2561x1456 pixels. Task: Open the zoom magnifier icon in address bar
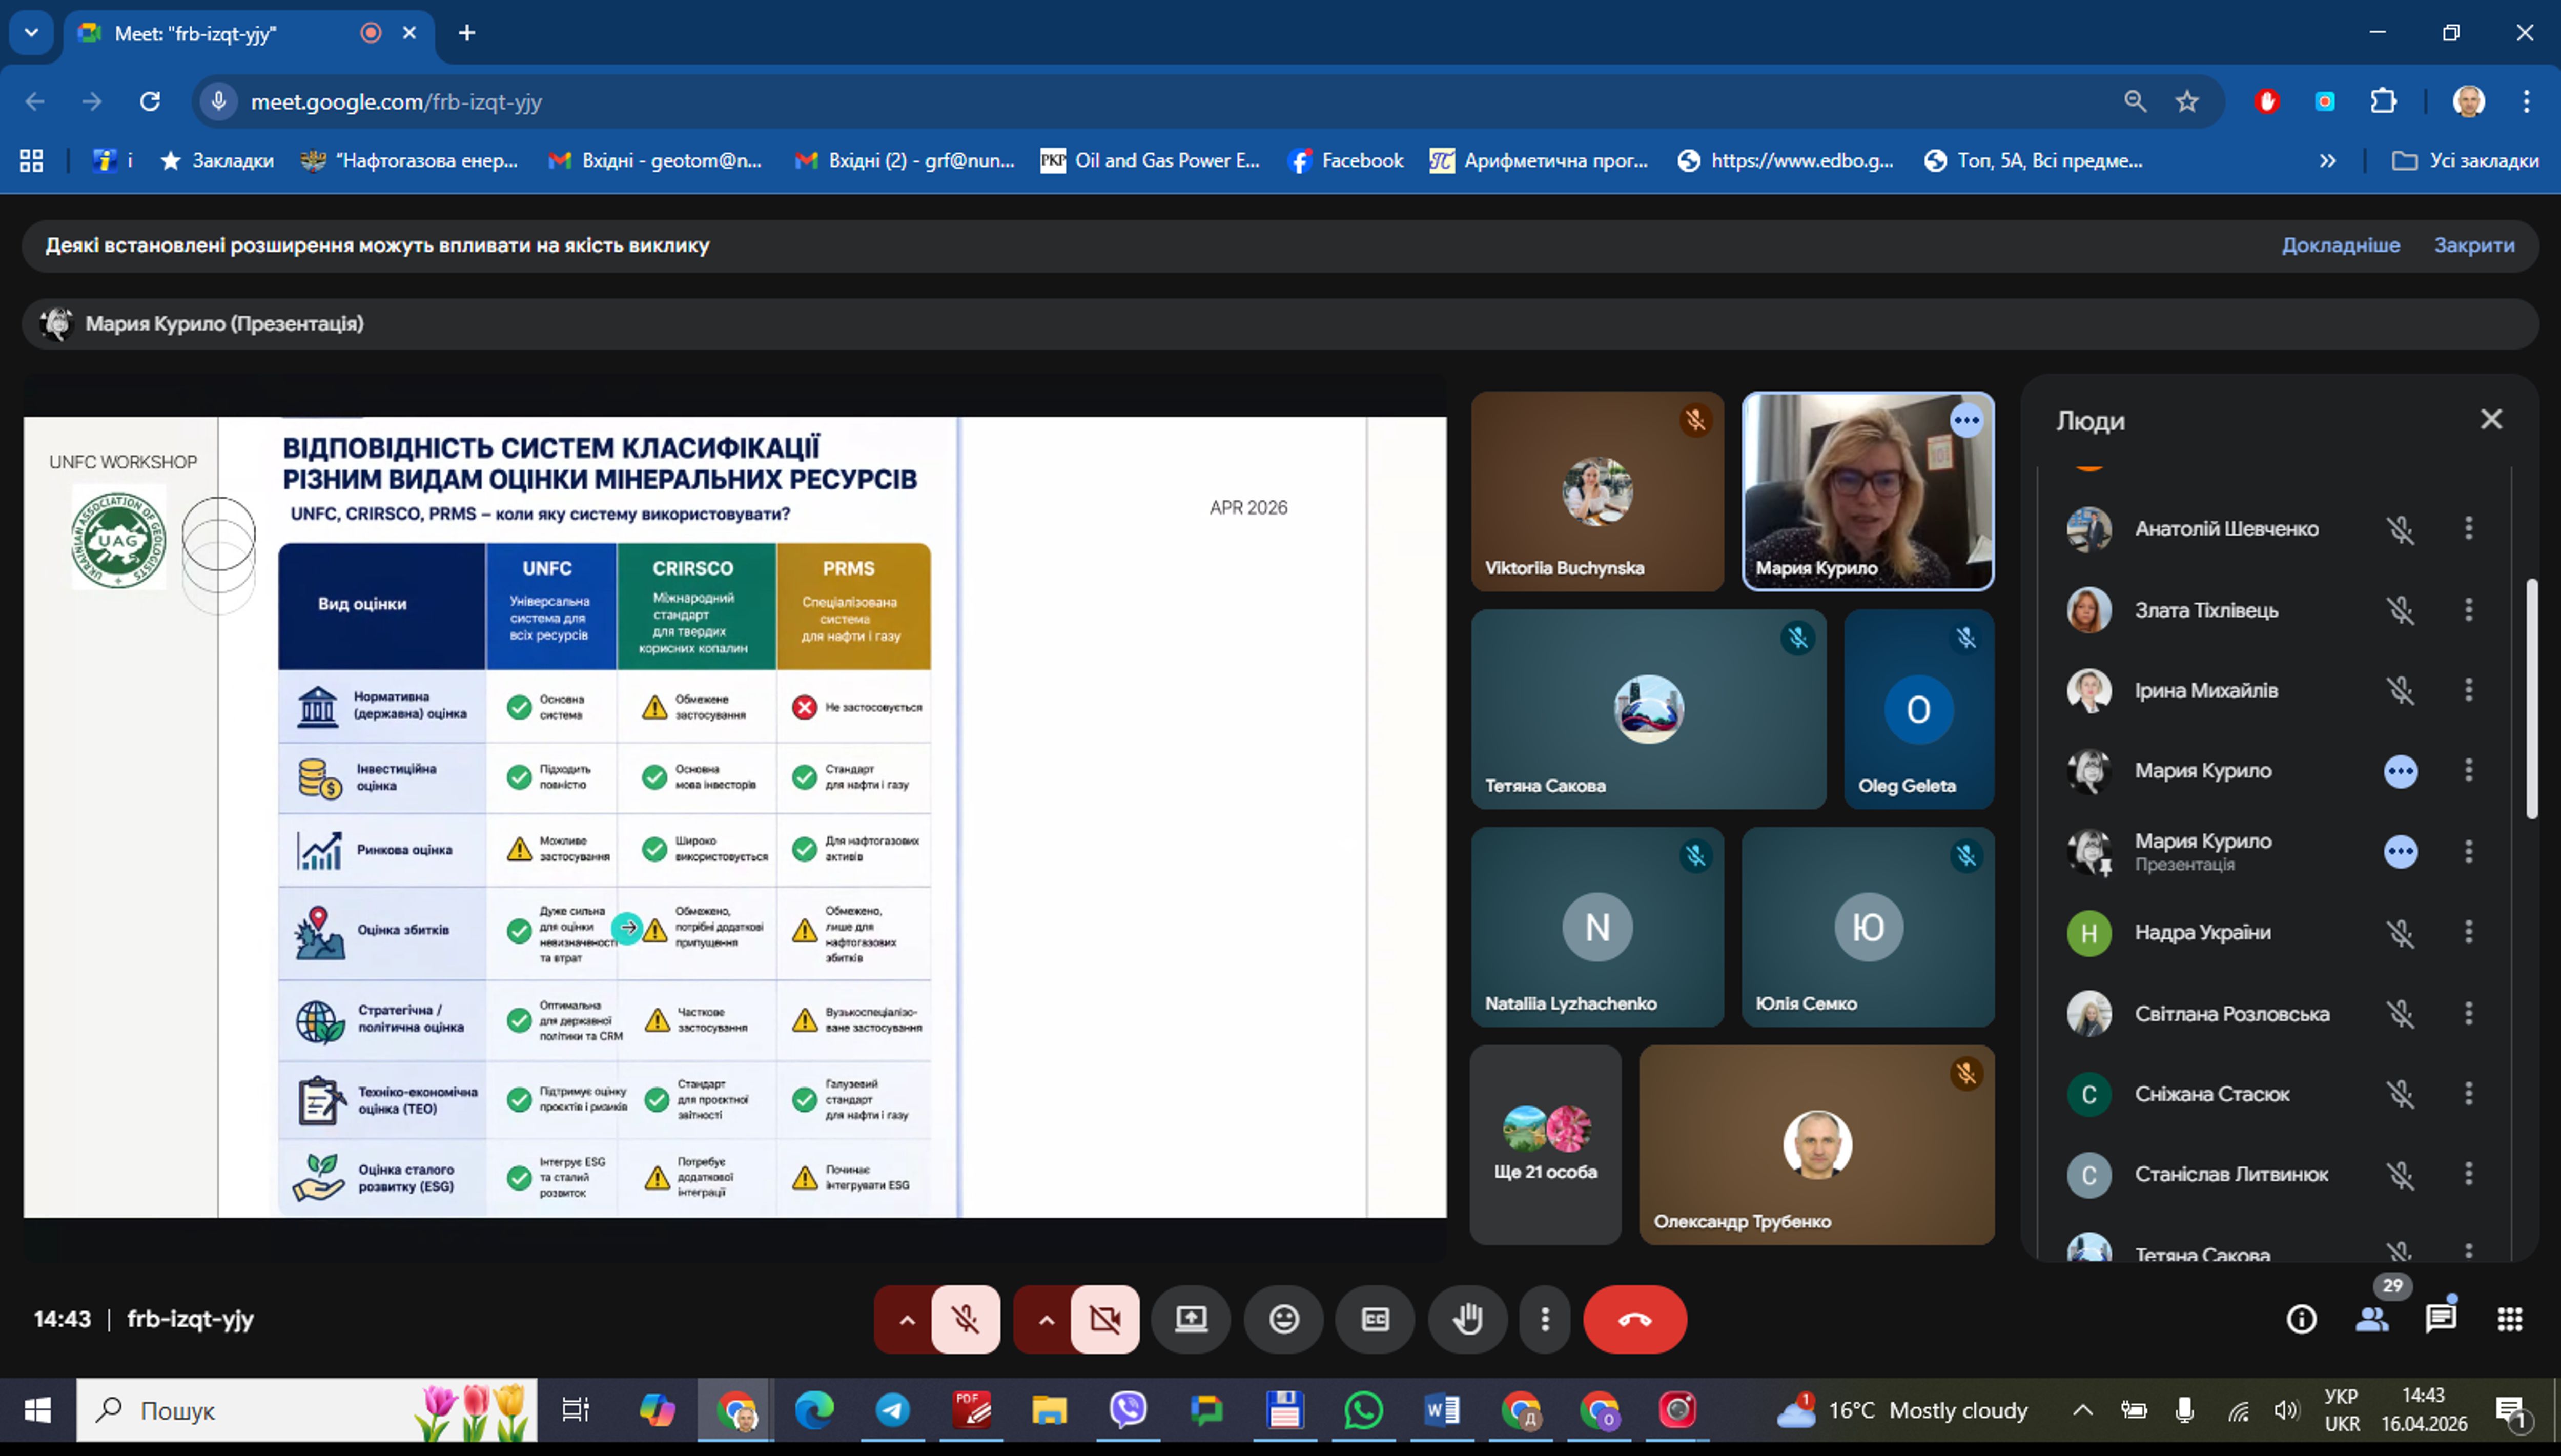click(2134, 101)
